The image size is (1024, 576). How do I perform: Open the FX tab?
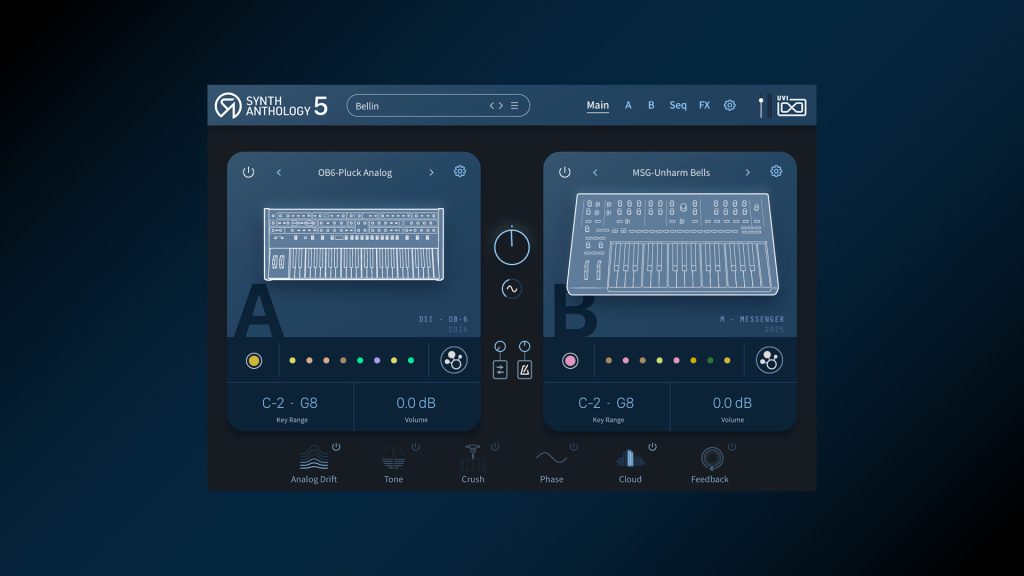click(x=704, y=105)
